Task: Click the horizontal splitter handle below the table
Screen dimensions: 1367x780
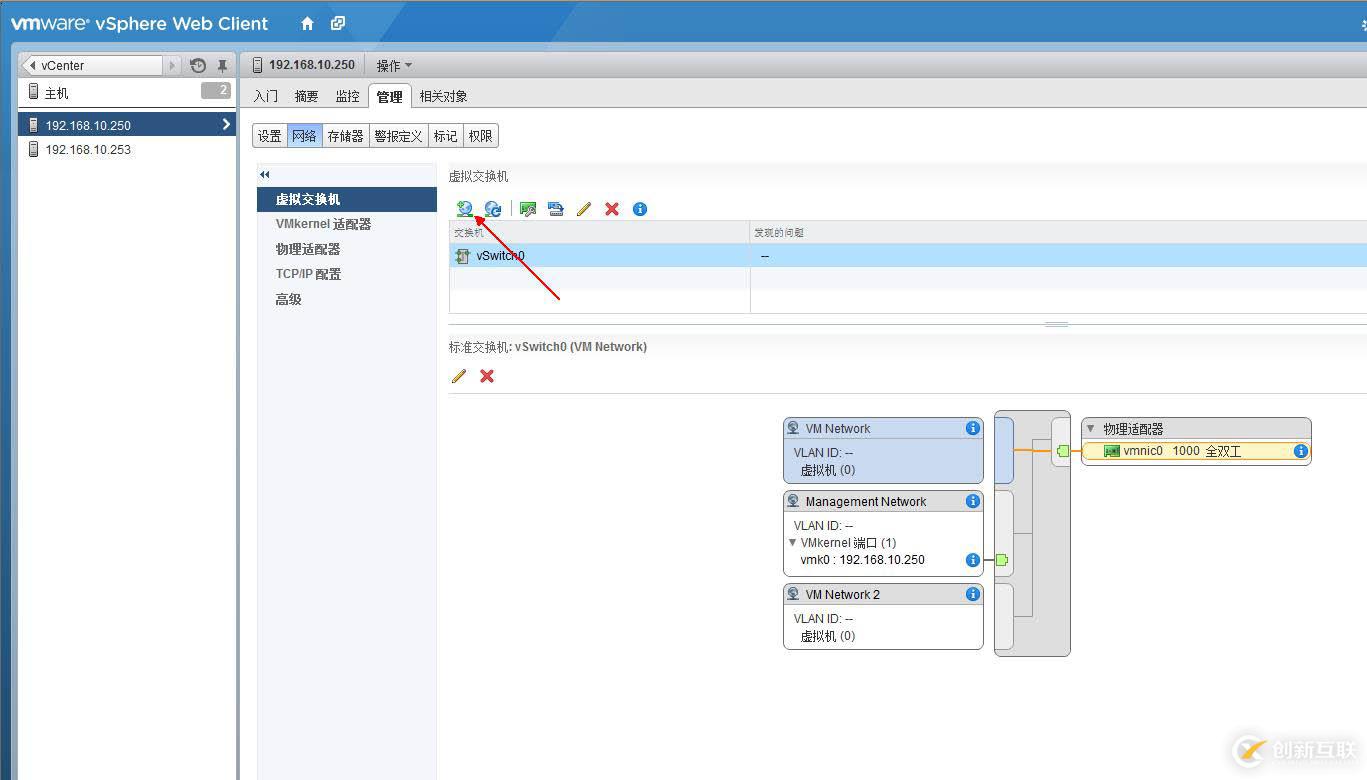Action: pyautogui.click(x=1057, y=324)
